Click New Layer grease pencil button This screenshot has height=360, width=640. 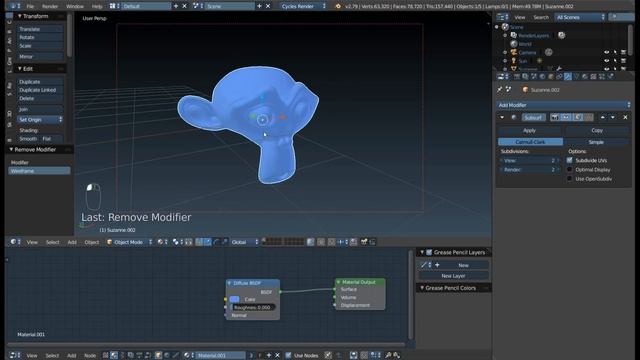click(x=453, y=276)
